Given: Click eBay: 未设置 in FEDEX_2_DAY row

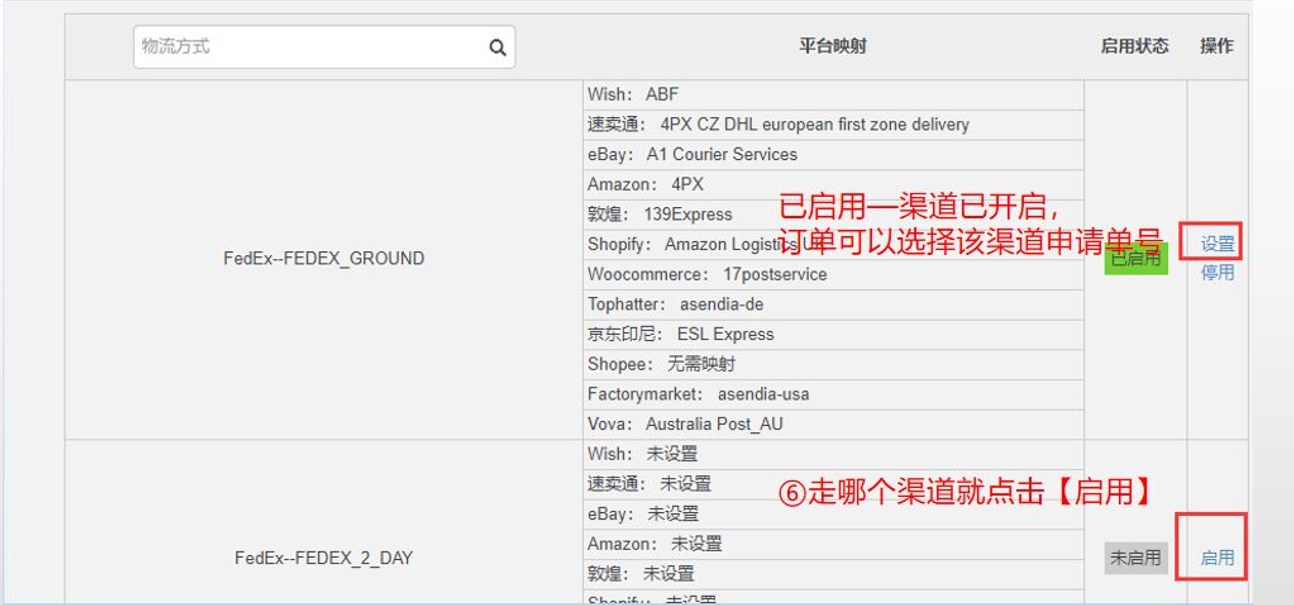Looking at the screenshot, I should tap(833, 515).
